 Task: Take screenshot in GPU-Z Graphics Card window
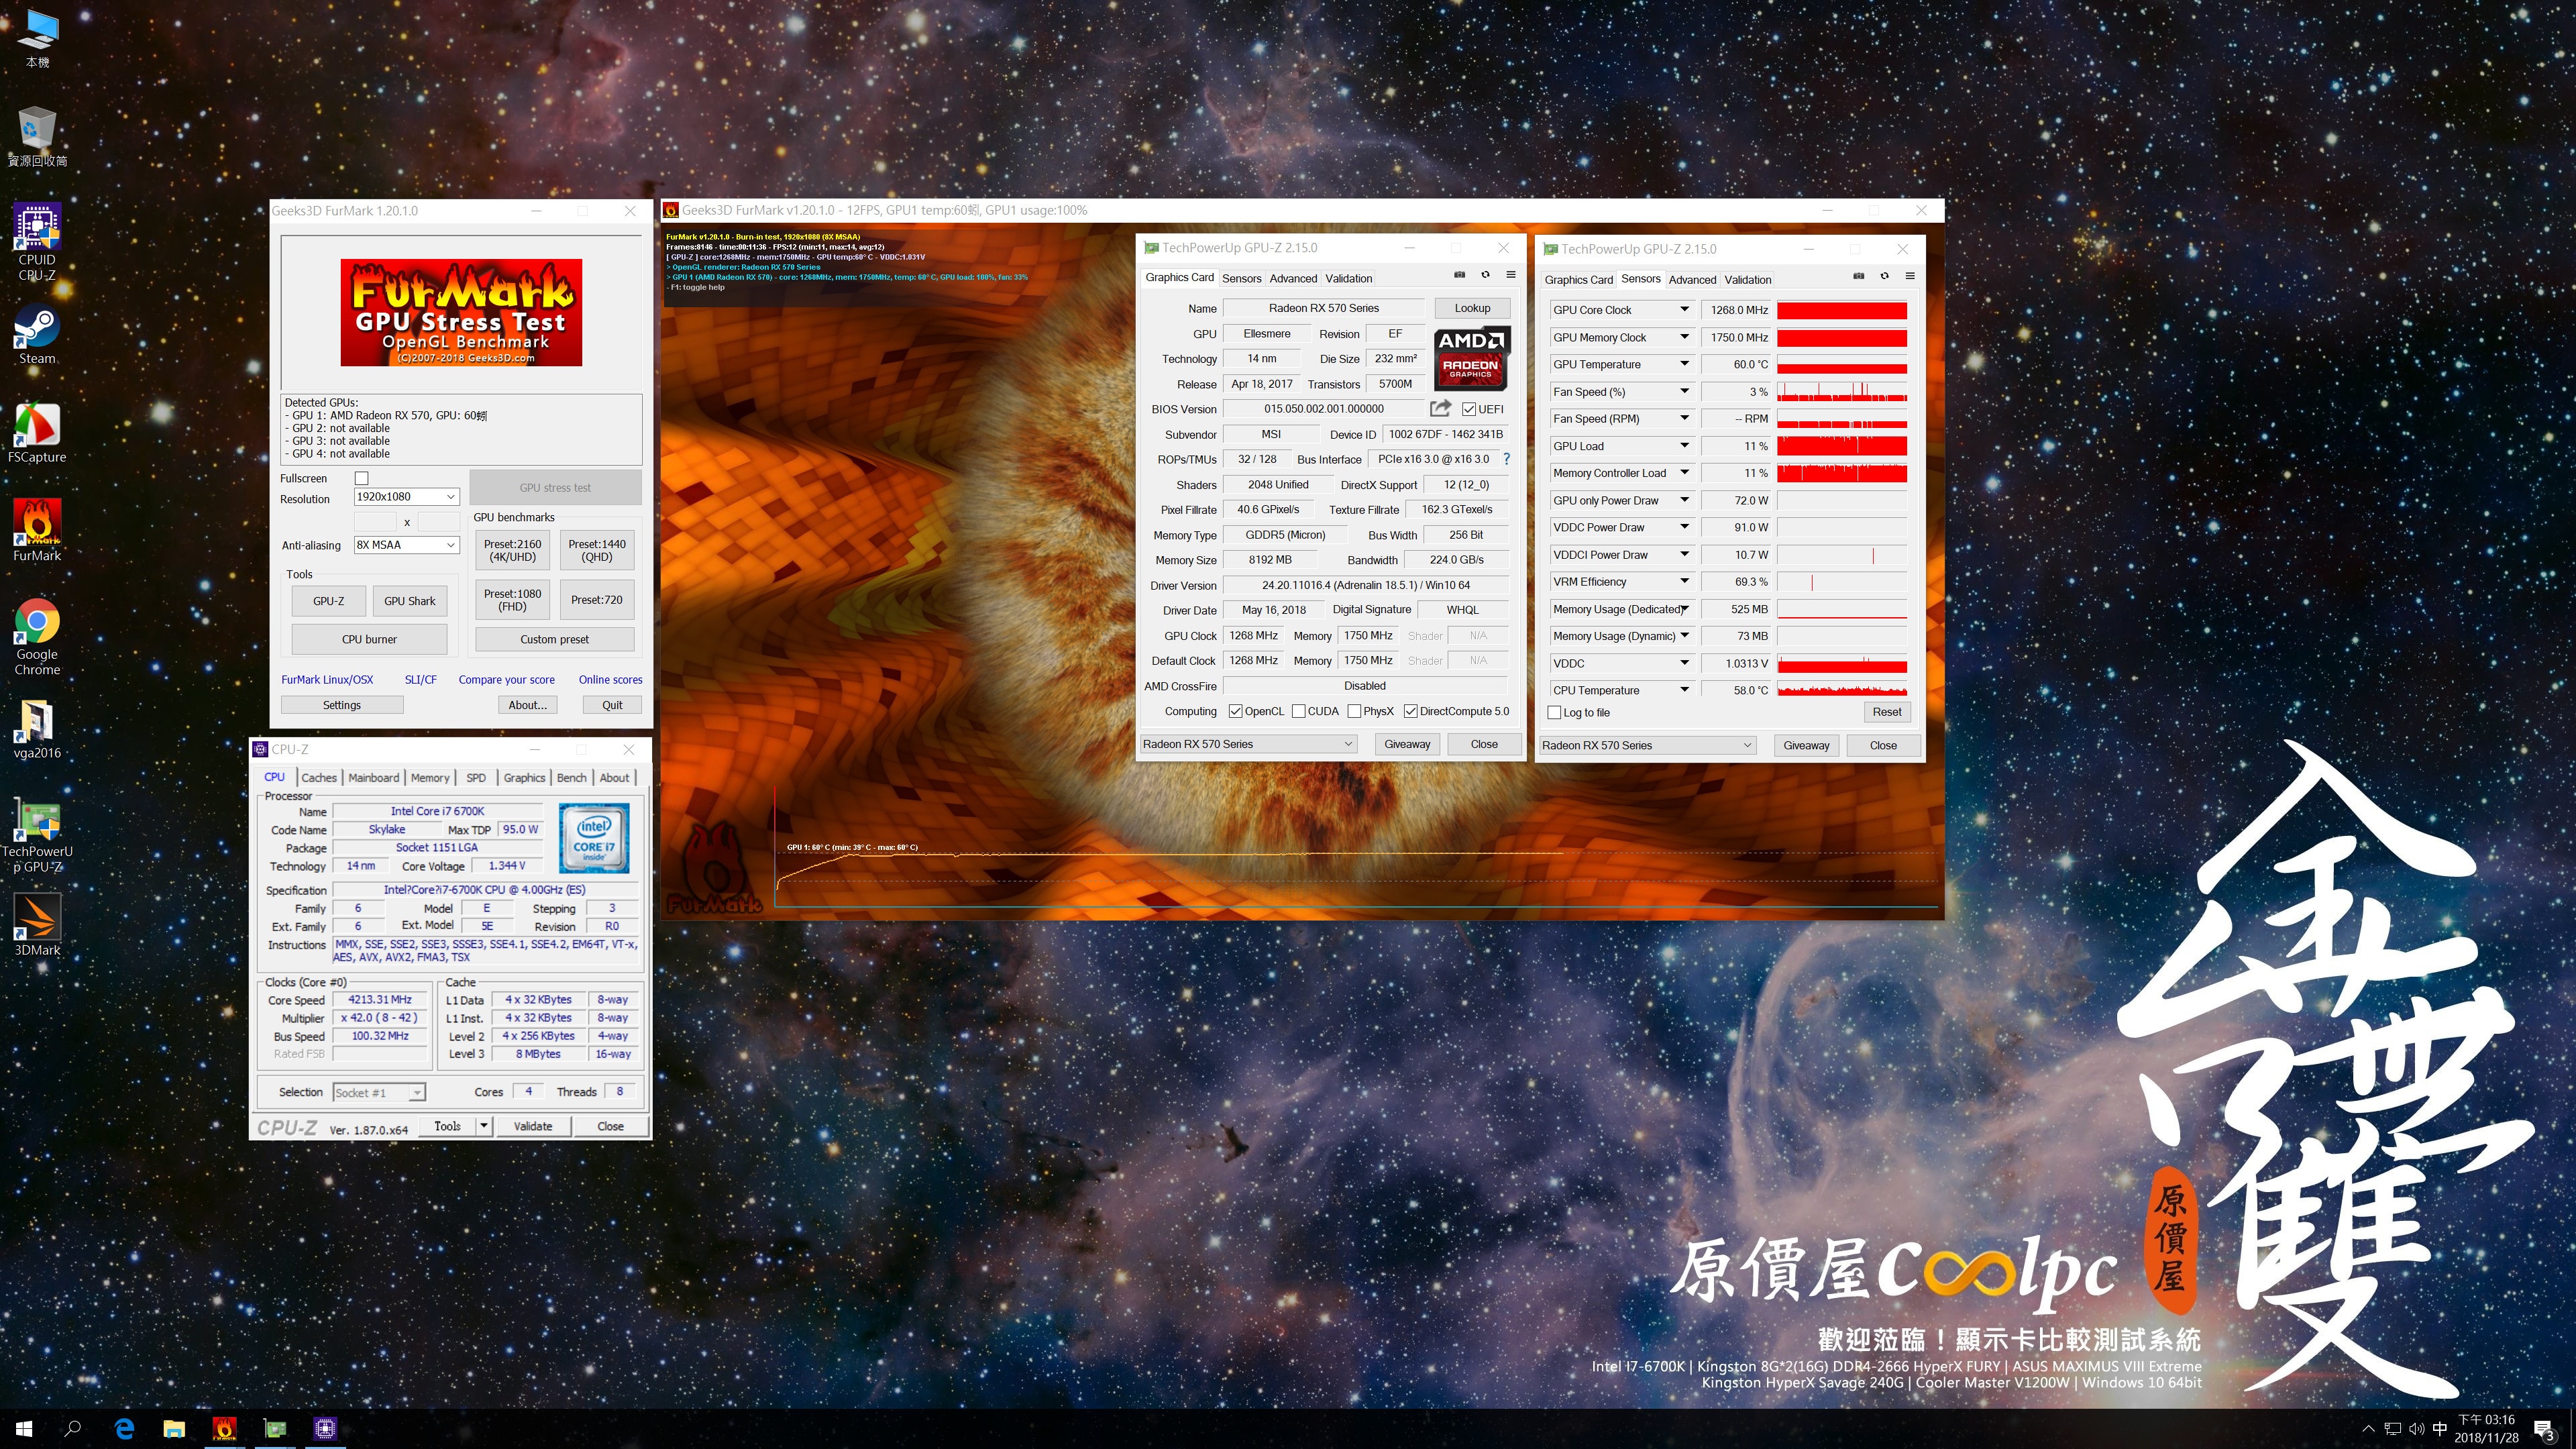pos(1459,275)
